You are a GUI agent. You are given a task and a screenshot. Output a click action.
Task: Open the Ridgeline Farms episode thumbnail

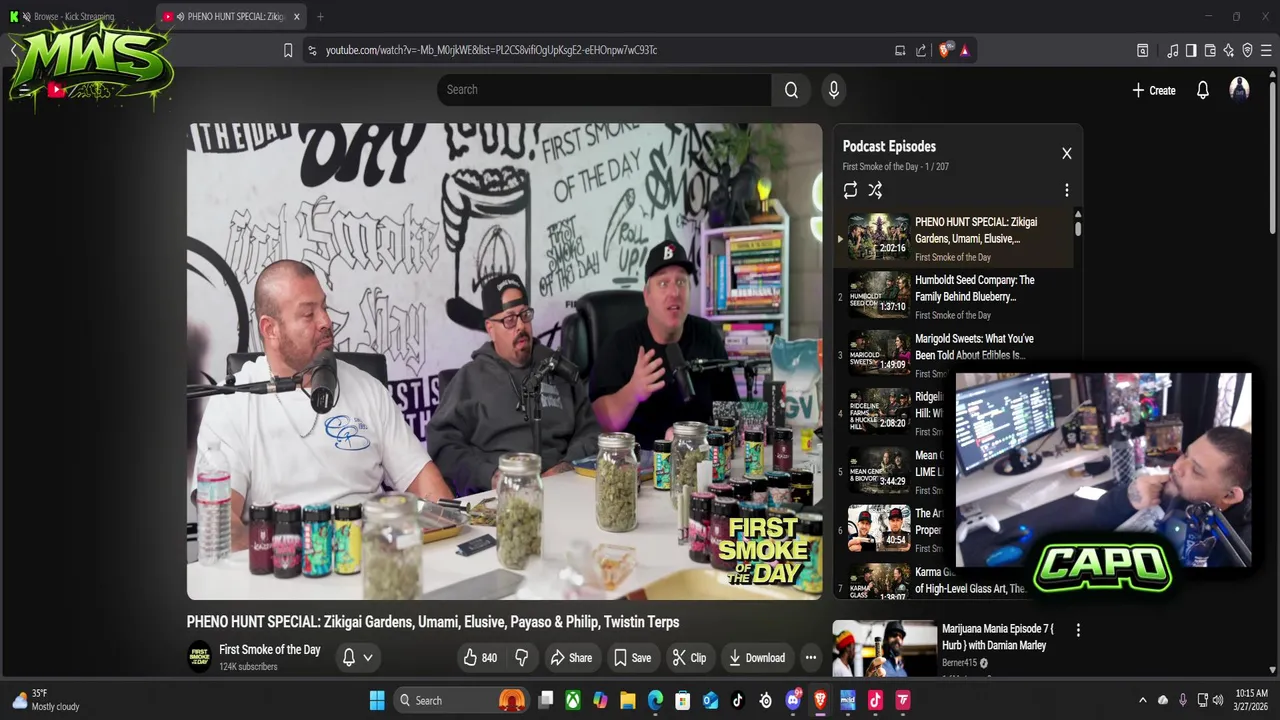coord(879,412)
